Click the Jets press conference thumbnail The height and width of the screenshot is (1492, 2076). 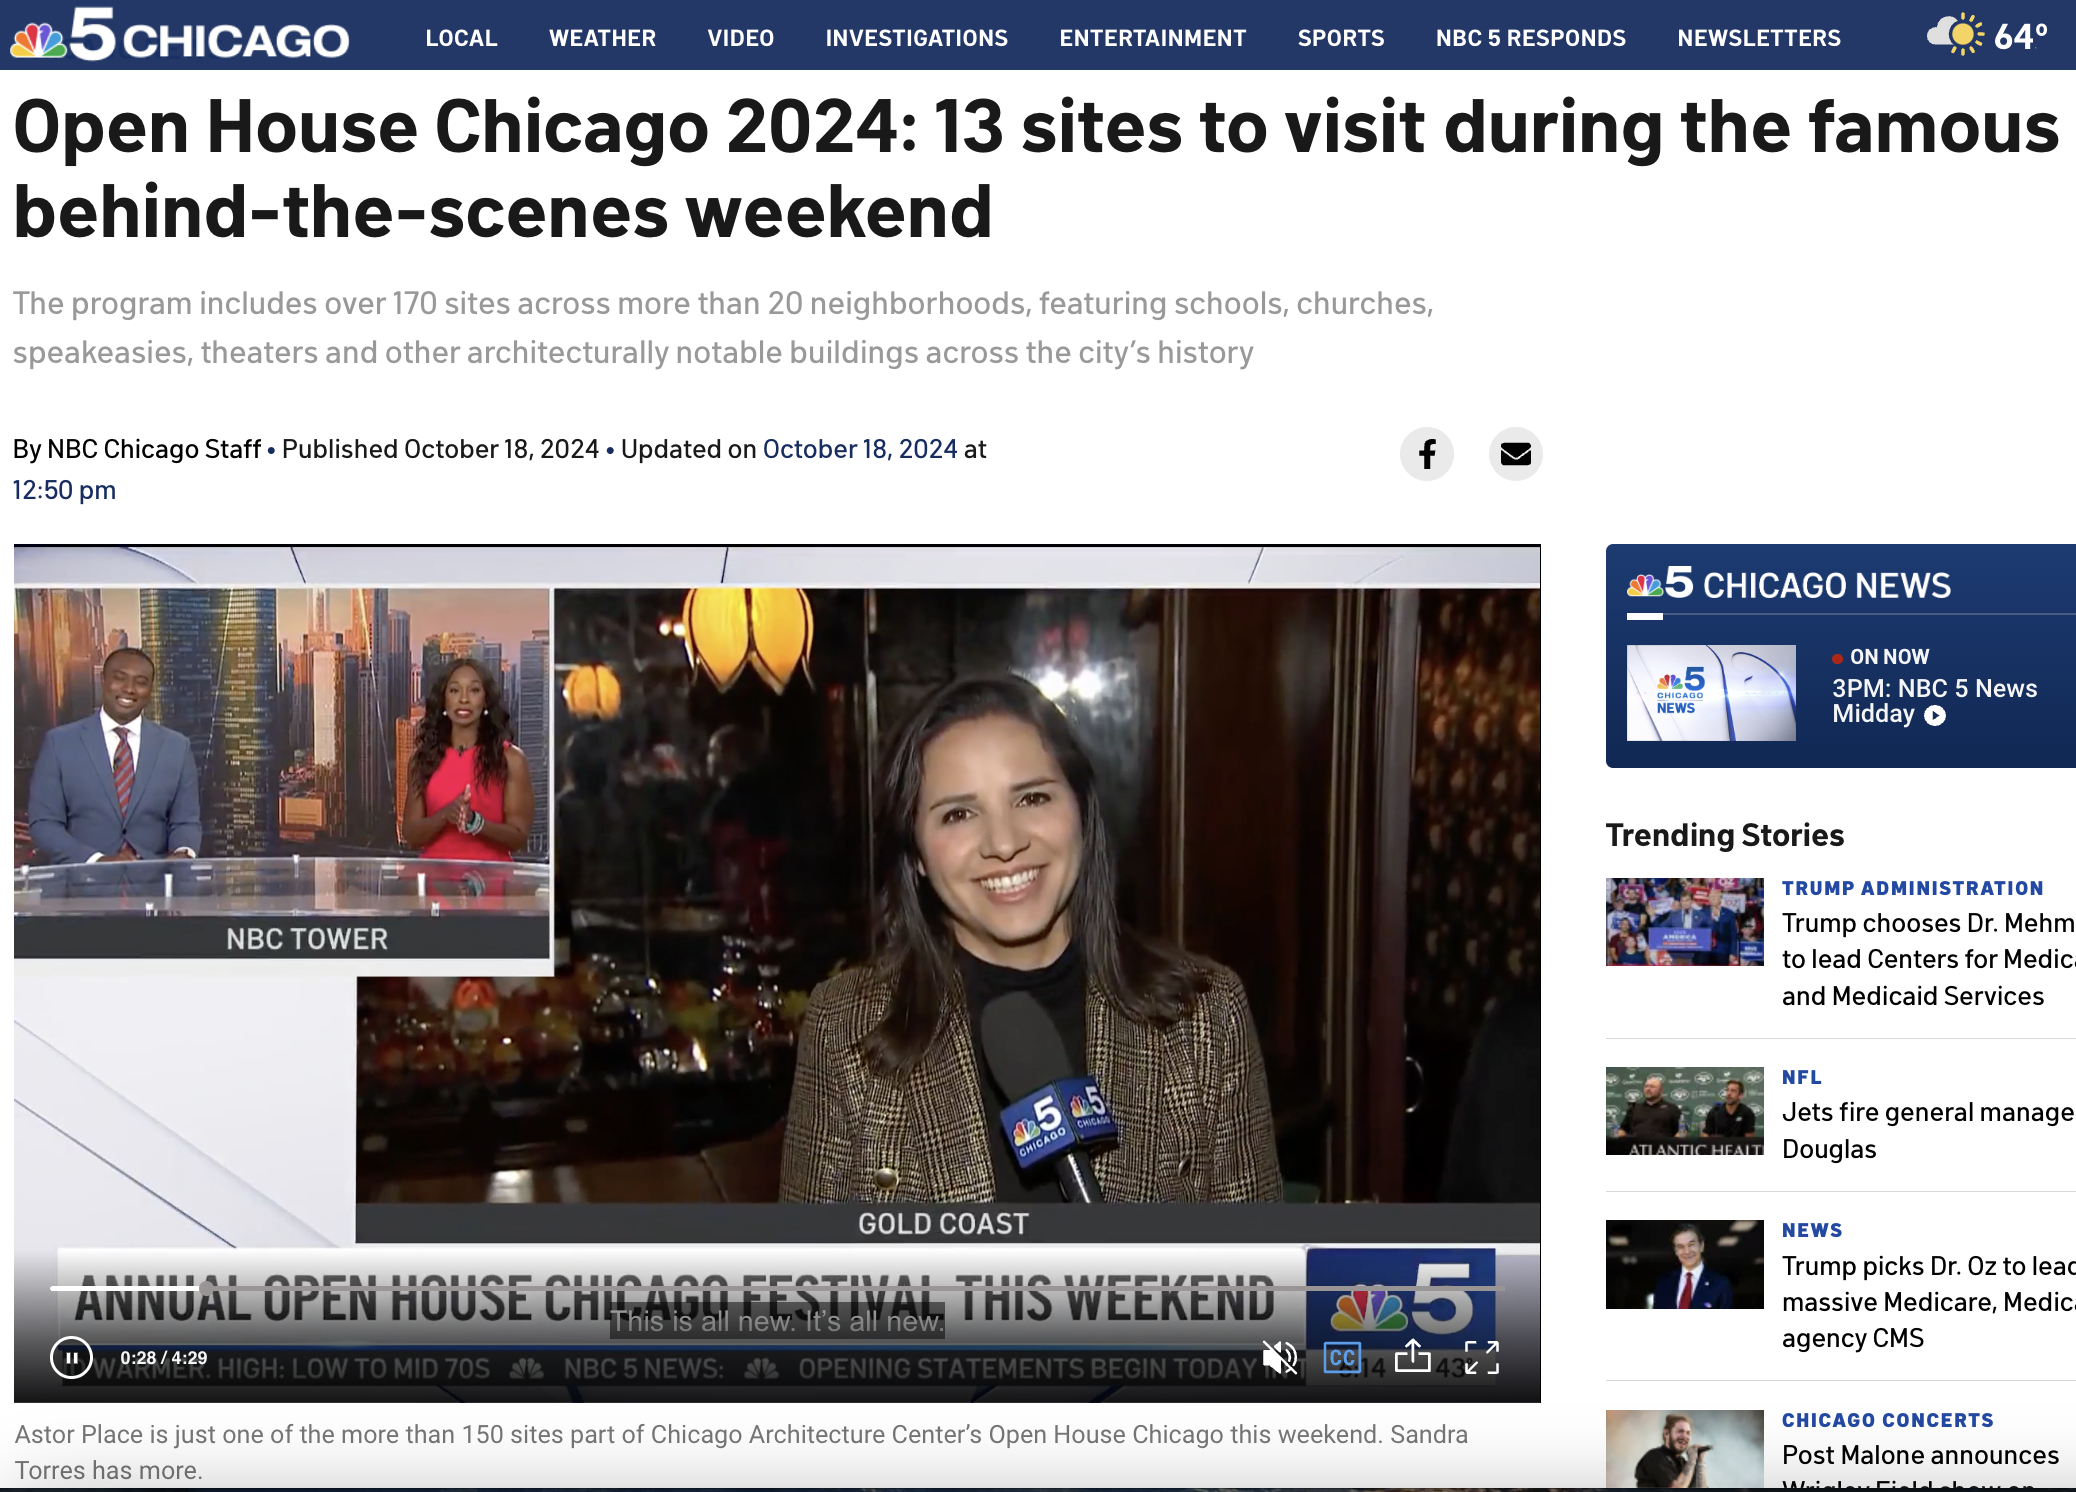[1685, 1111]
